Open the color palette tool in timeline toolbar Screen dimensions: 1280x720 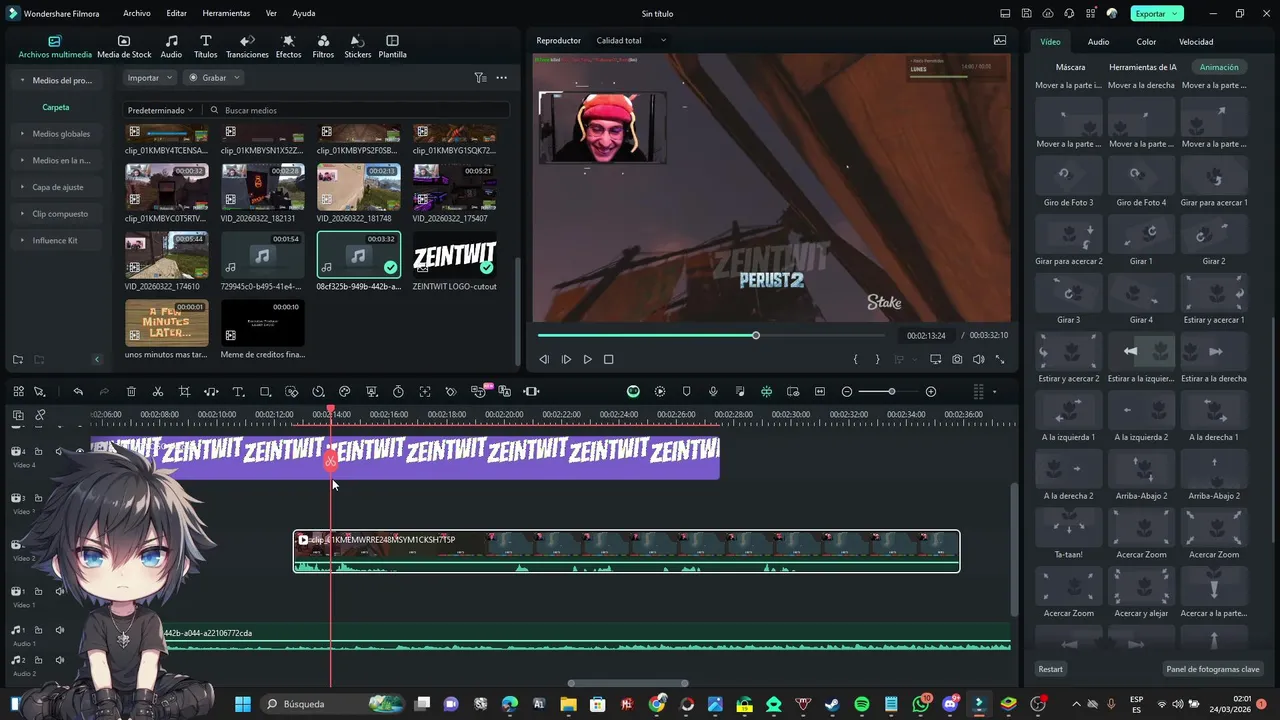pyautogui.click(x=345, y=392)
